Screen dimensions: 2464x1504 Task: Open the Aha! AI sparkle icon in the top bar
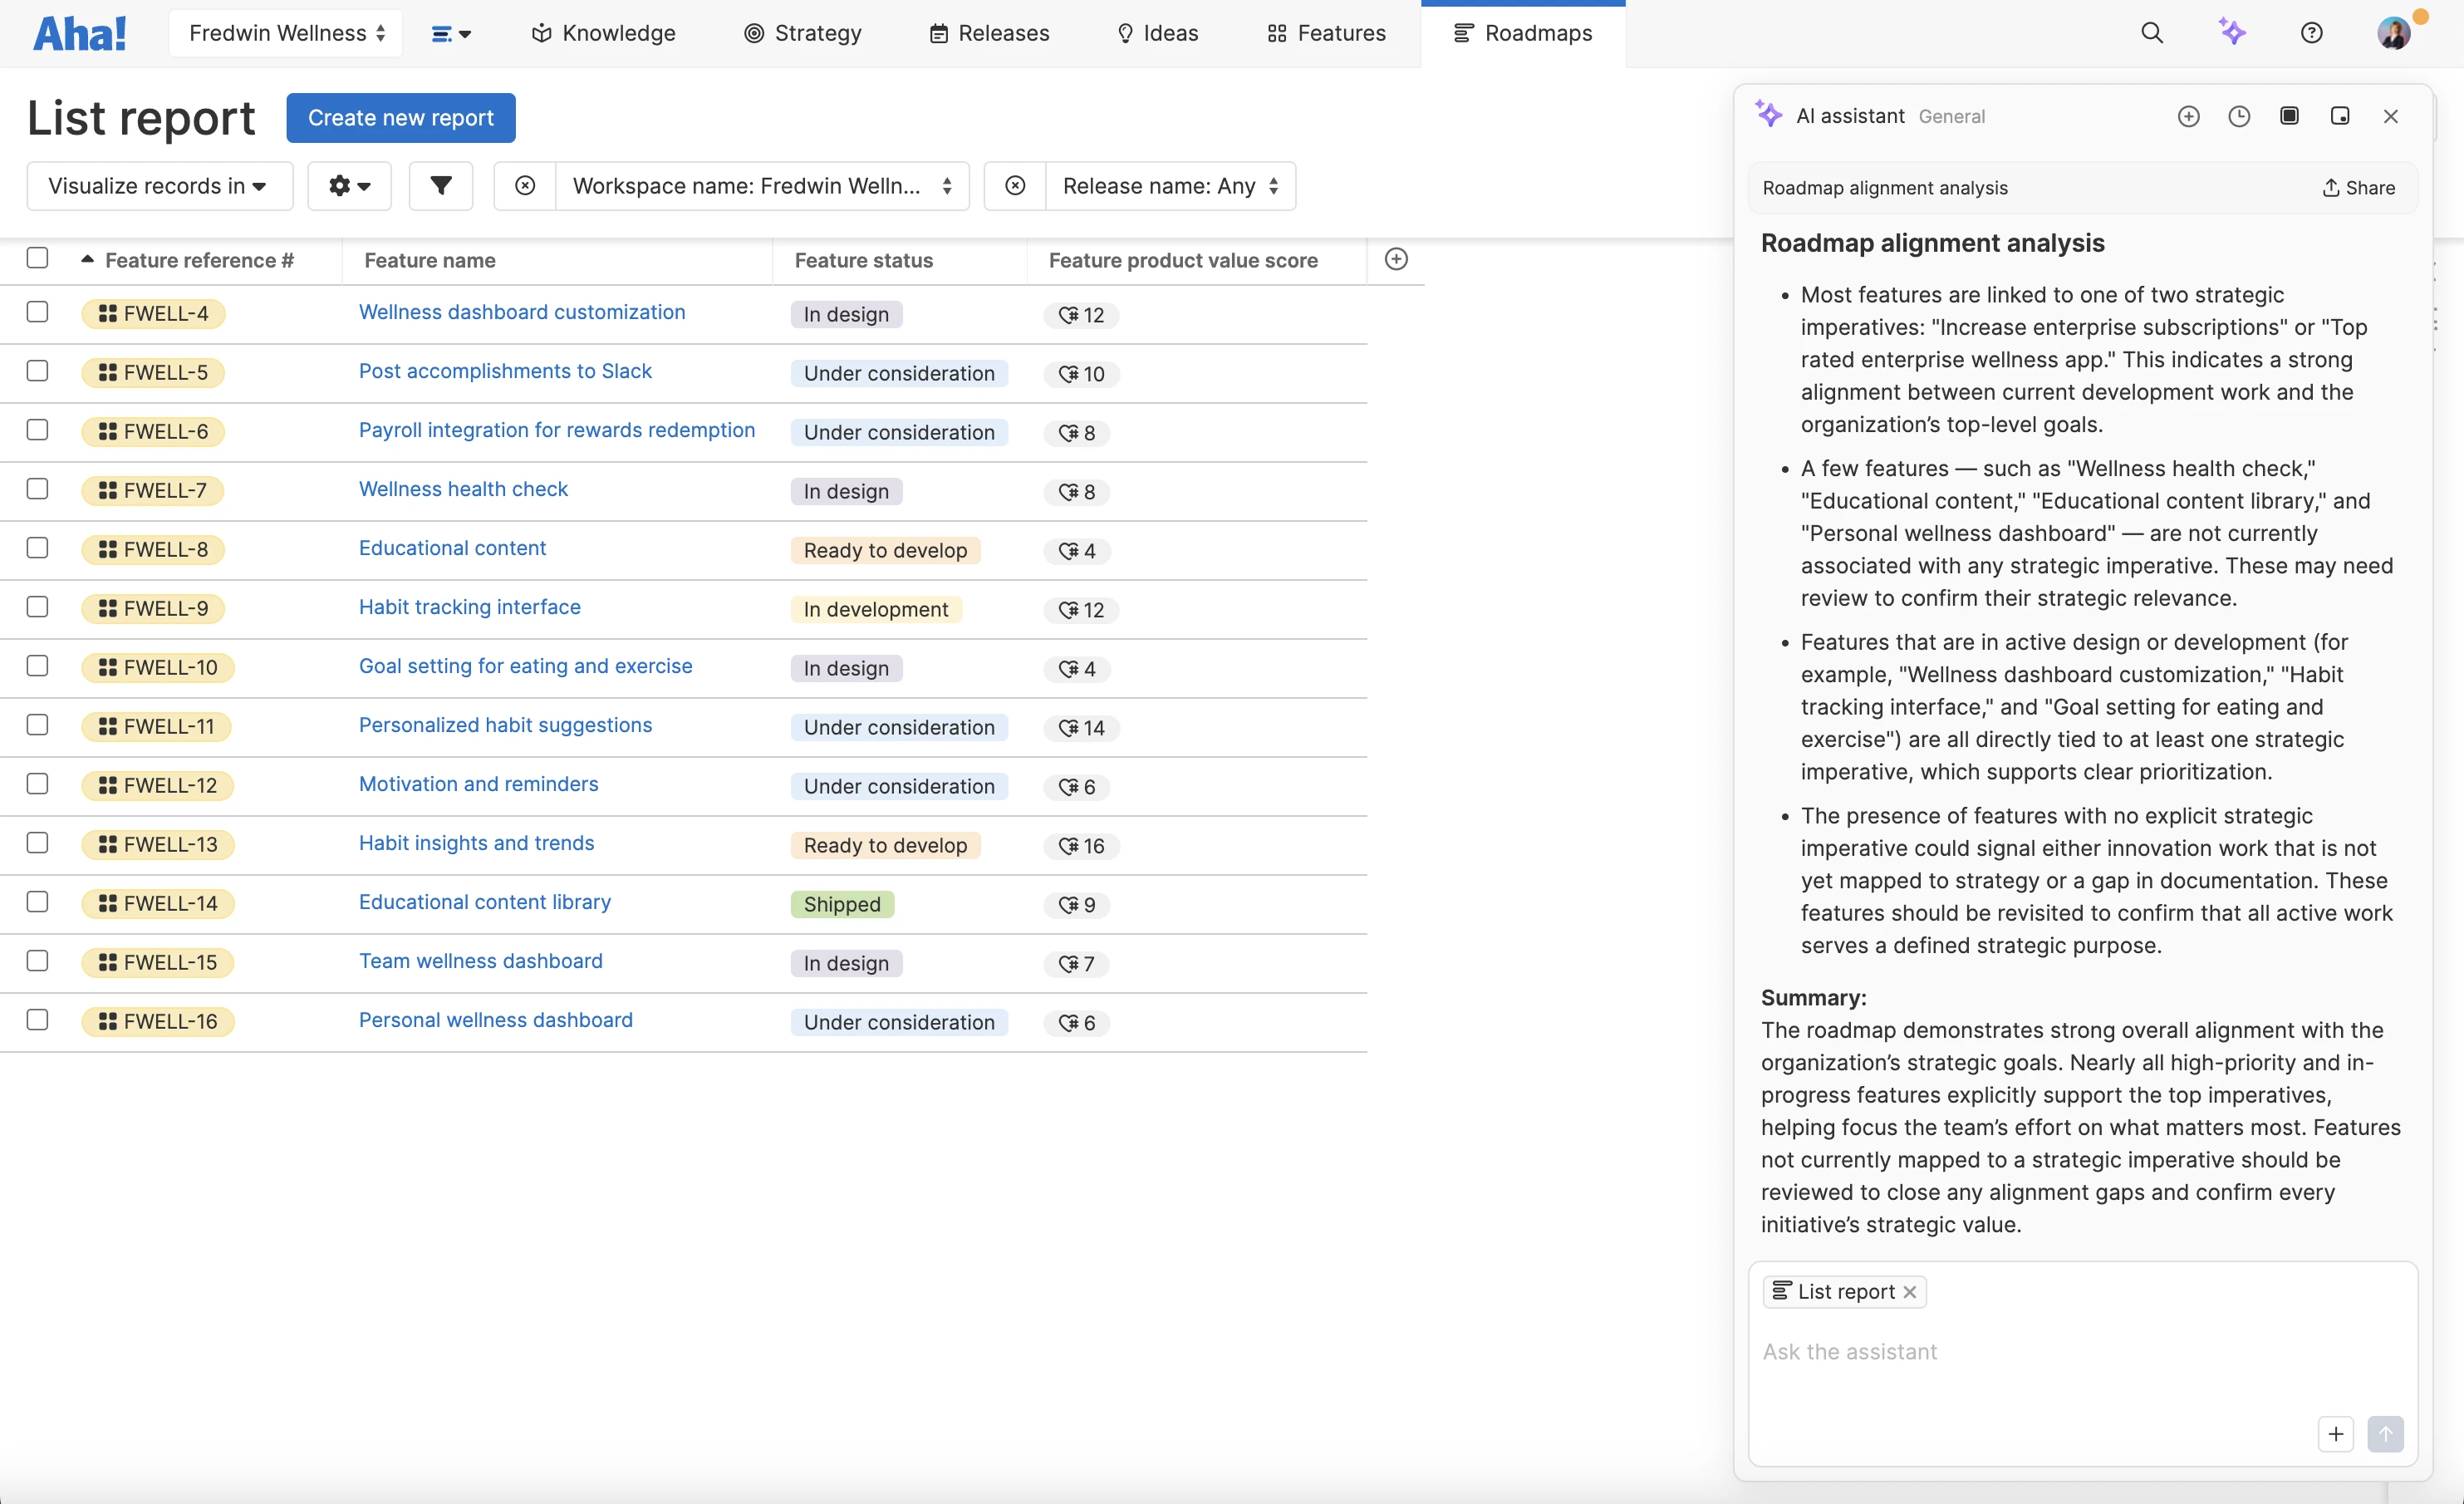click(x=2234, y=32)
